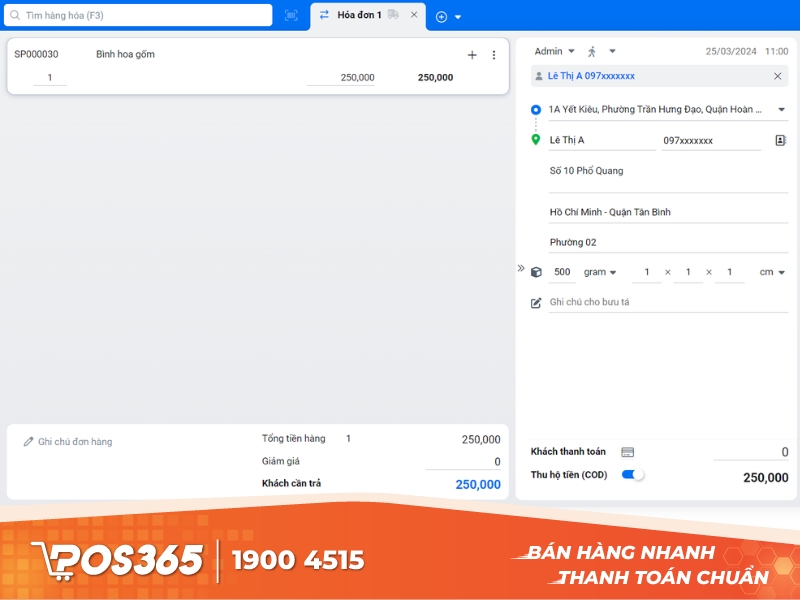Screen dimensions: 800x600
Task: Click the Khách cần trả total 250,000
Action: tap(478, 484)
